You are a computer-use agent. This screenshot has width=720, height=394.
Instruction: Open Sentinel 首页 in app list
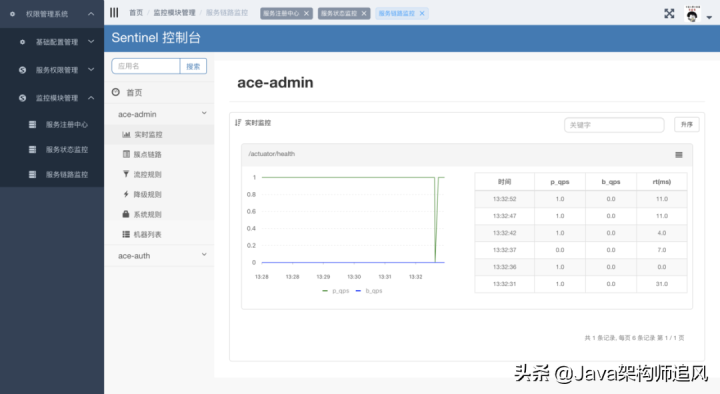coord(134,92)
